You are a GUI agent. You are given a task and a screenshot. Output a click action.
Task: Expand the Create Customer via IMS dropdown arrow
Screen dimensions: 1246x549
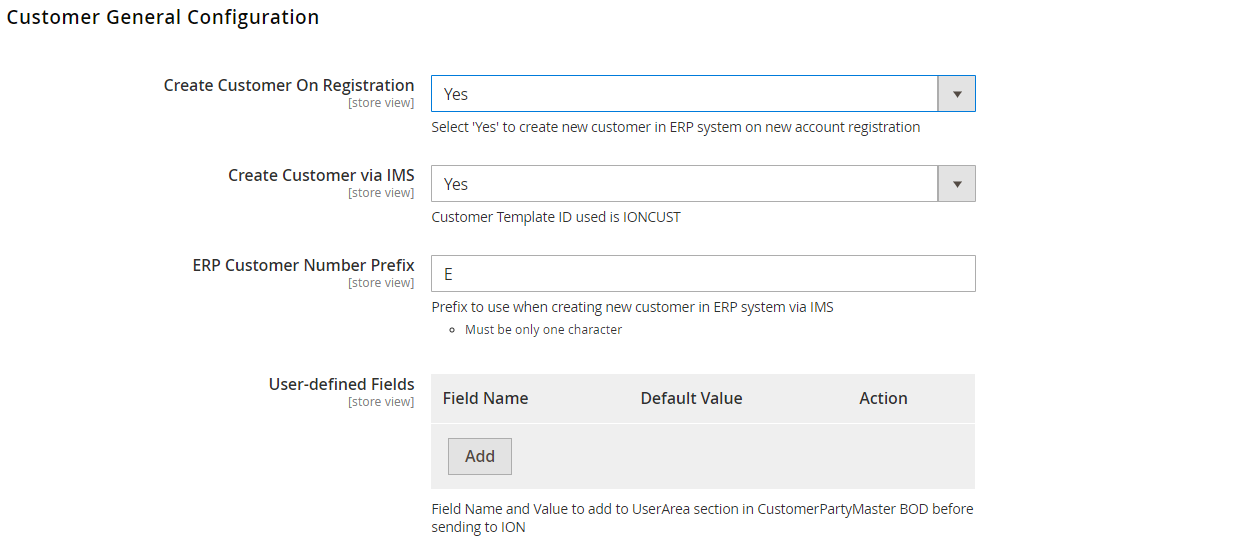click(x=956, y=184)
